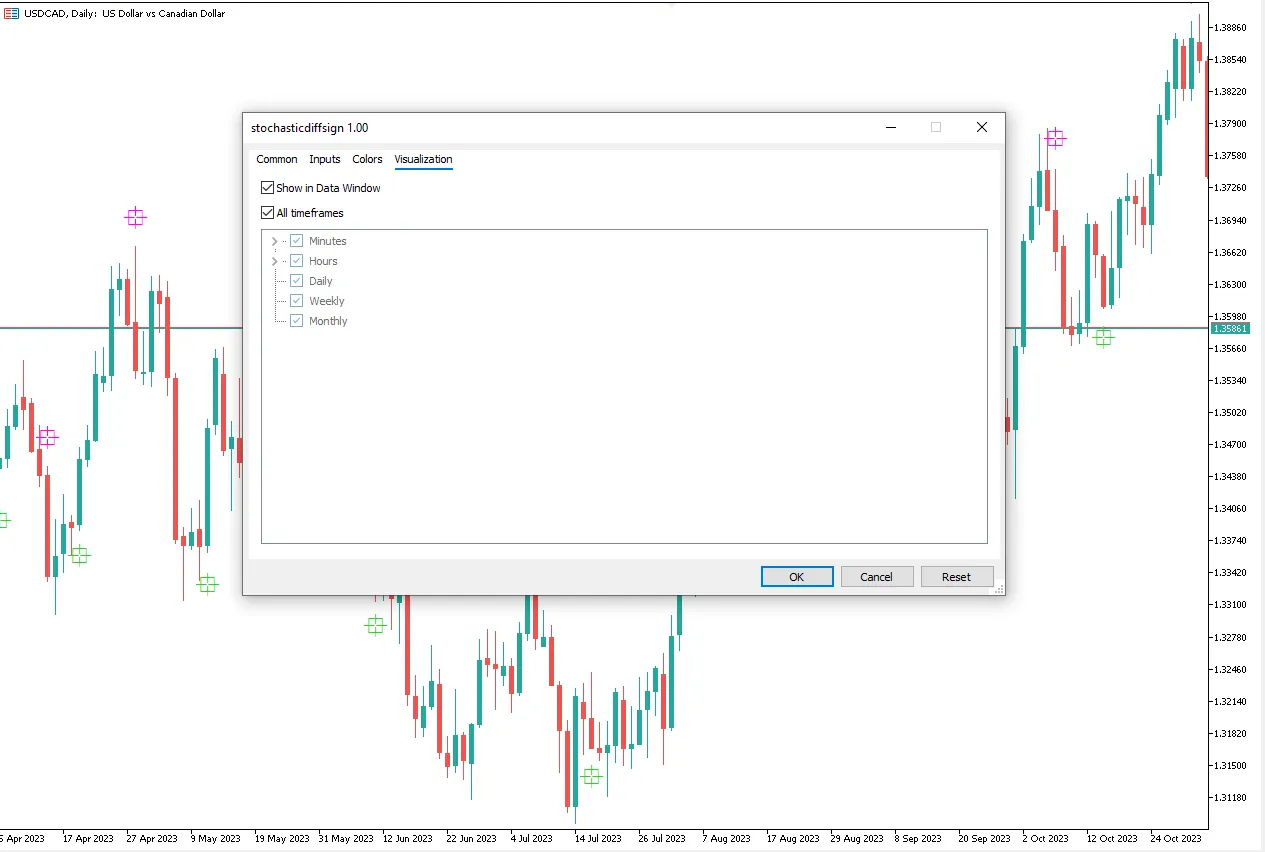Click the 1.38860 price axis label
The width and height of the screenshot is (1265, 852).
(1229, 27)
